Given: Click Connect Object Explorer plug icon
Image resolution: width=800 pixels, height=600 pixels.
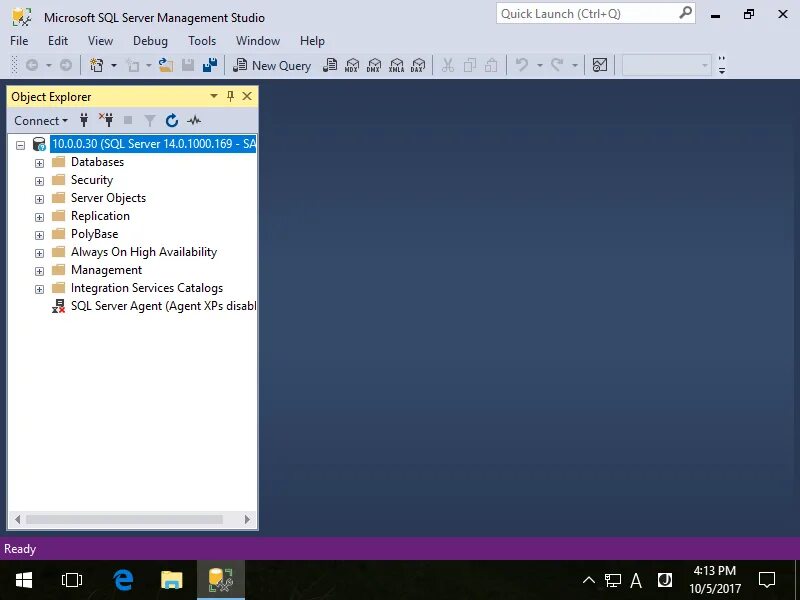Looking at the screenshot, I should pos(84,120).
